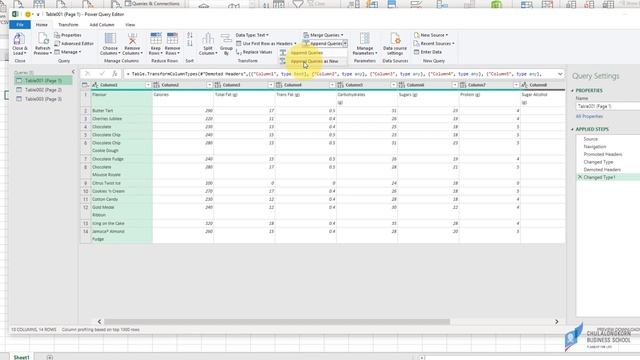Choose Append Queries from the menu
Screen dimensions: 640x360
click(313, 53)
